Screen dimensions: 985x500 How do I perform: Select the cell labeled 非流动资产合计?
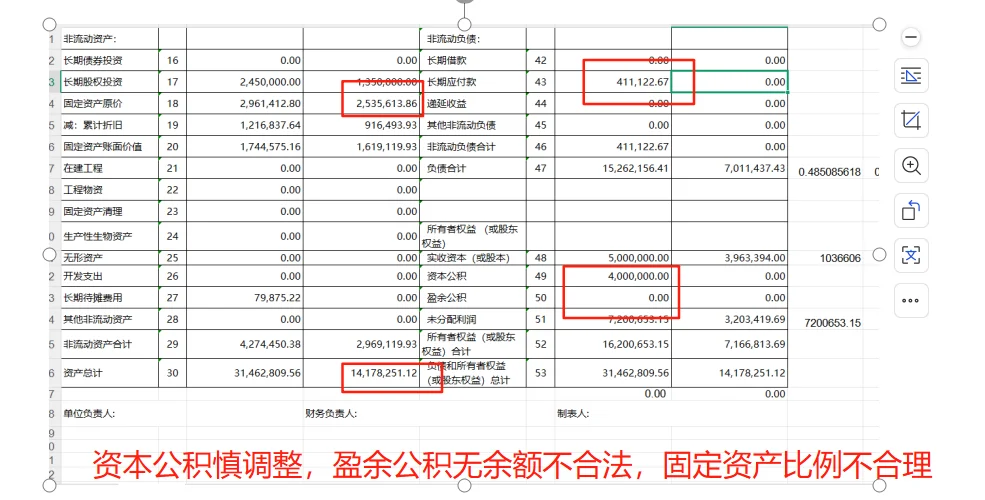click(x=109, y=344)
